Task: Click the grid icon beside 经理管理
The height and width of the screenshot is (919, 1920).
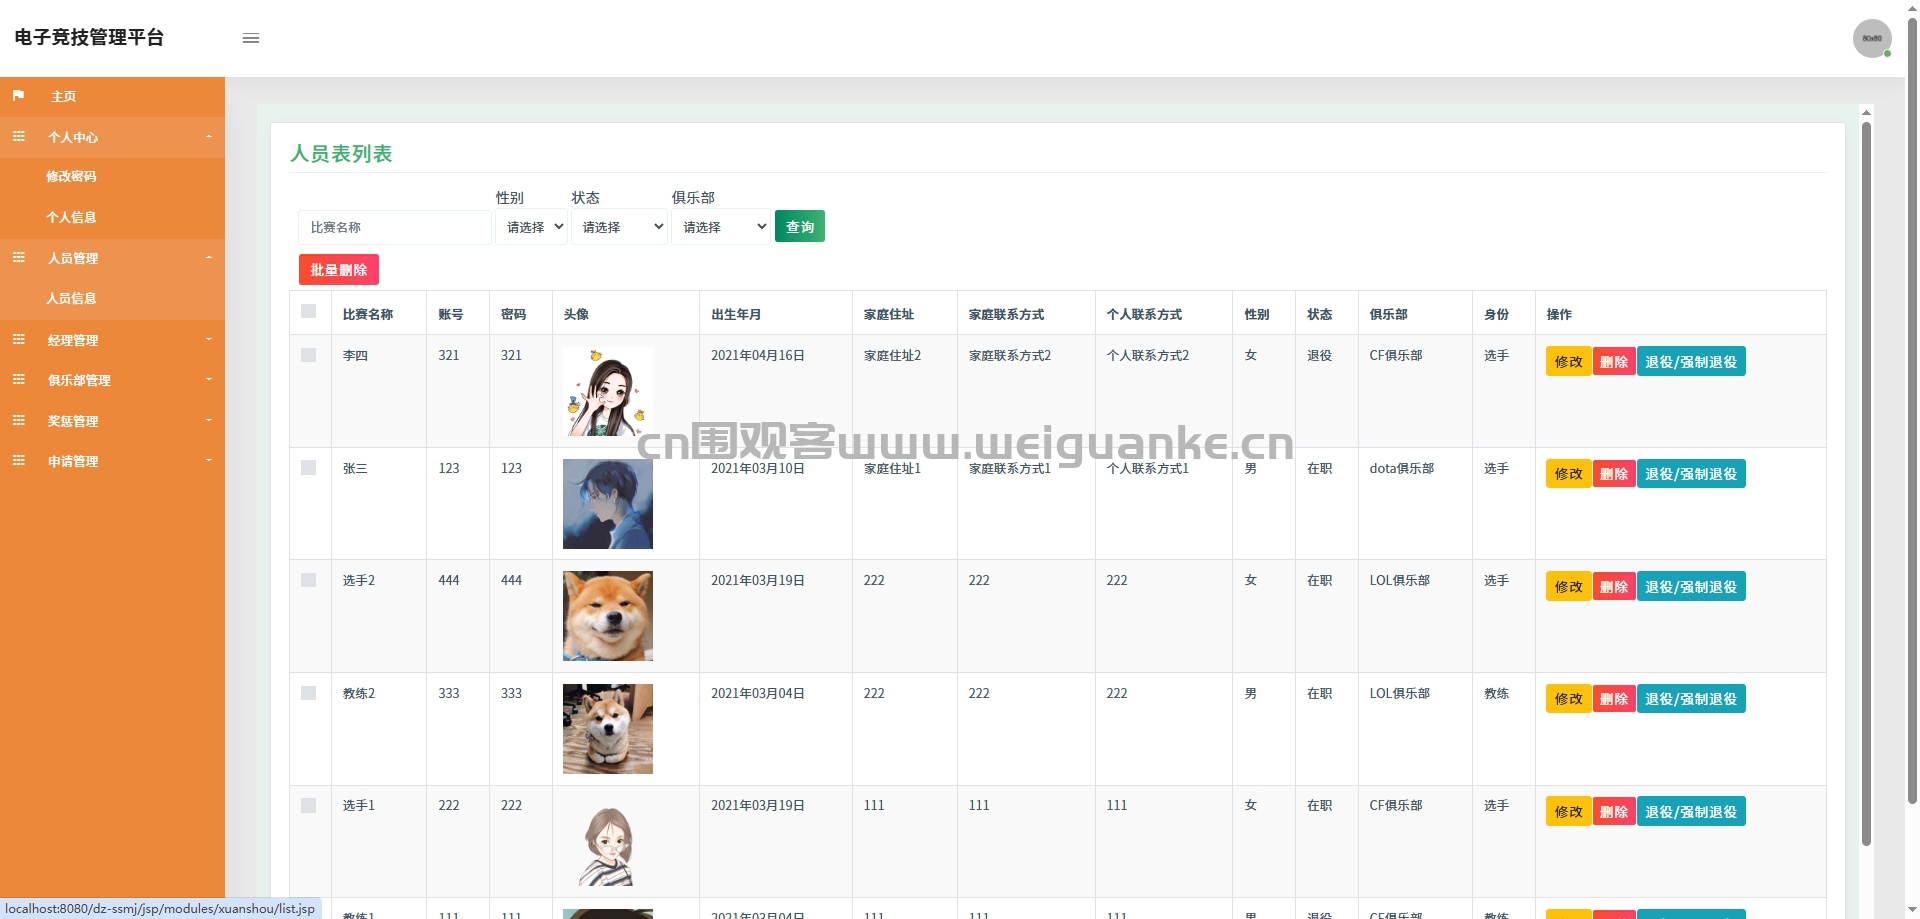Action: tap(18, 339)
